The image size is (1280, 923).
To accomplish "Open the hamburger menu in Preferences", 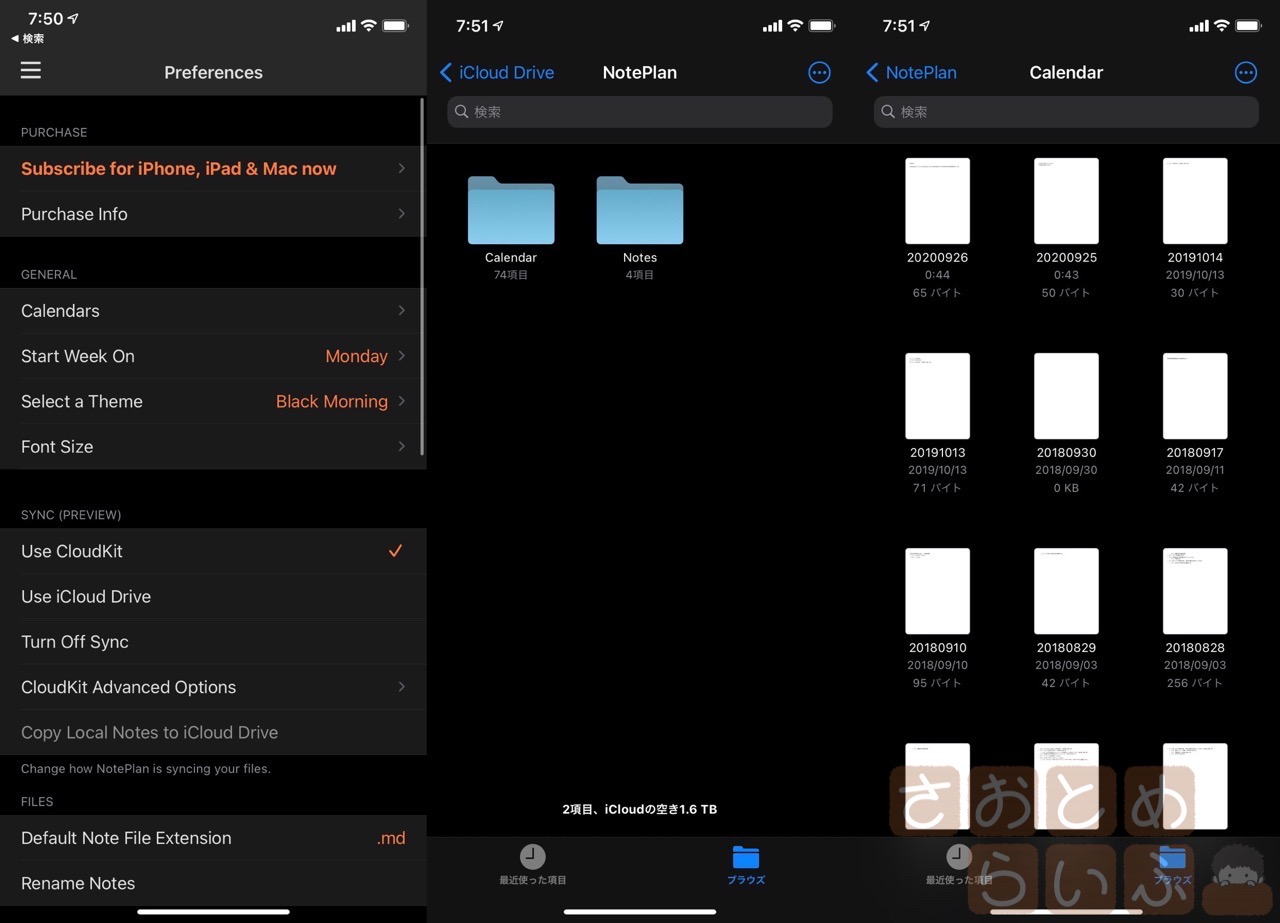I will [x=31, y=70].
